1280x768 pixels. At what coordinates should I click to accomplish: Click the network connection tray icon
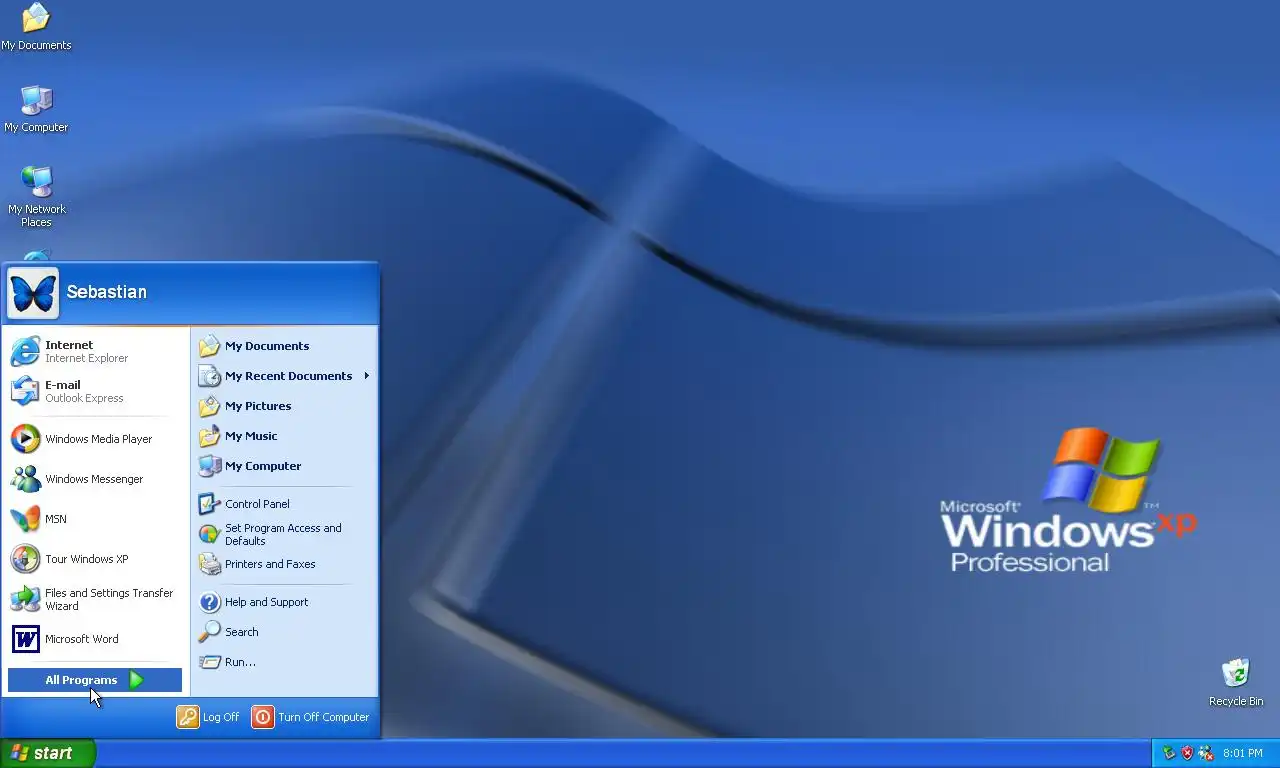point(1205,753)
